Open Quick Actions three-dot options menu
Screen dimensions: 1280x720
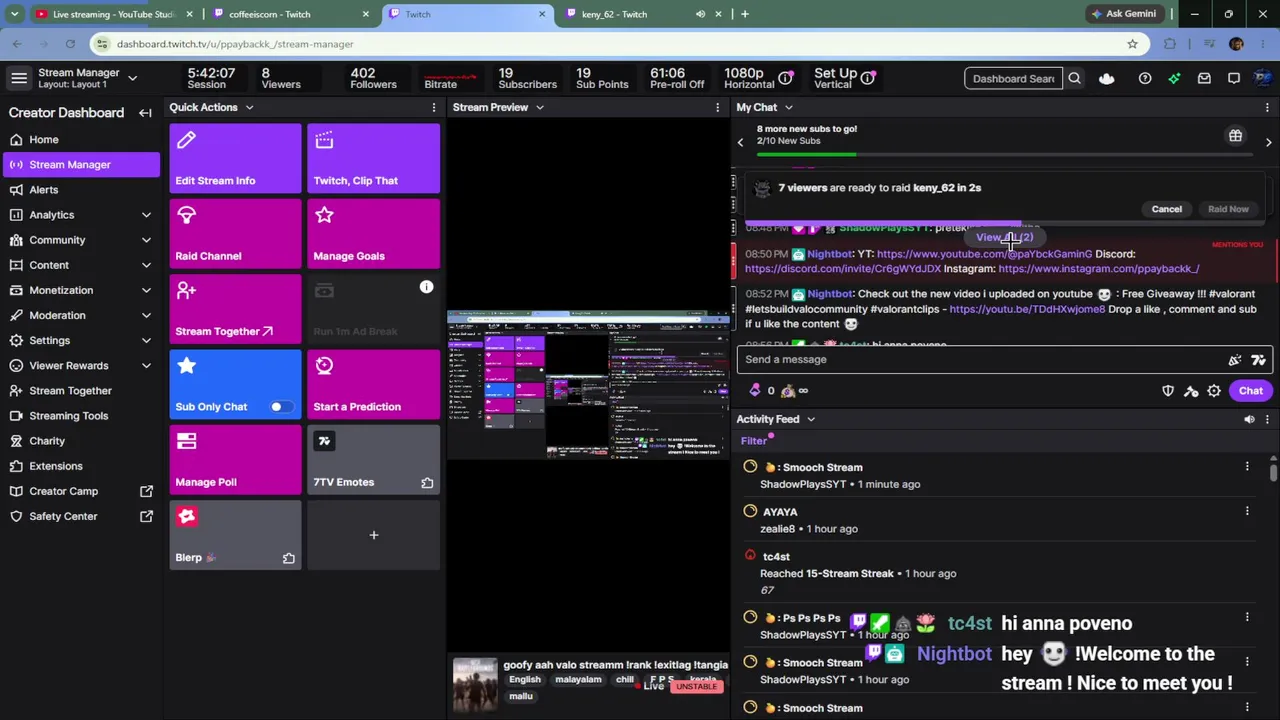tap(433, 108)
